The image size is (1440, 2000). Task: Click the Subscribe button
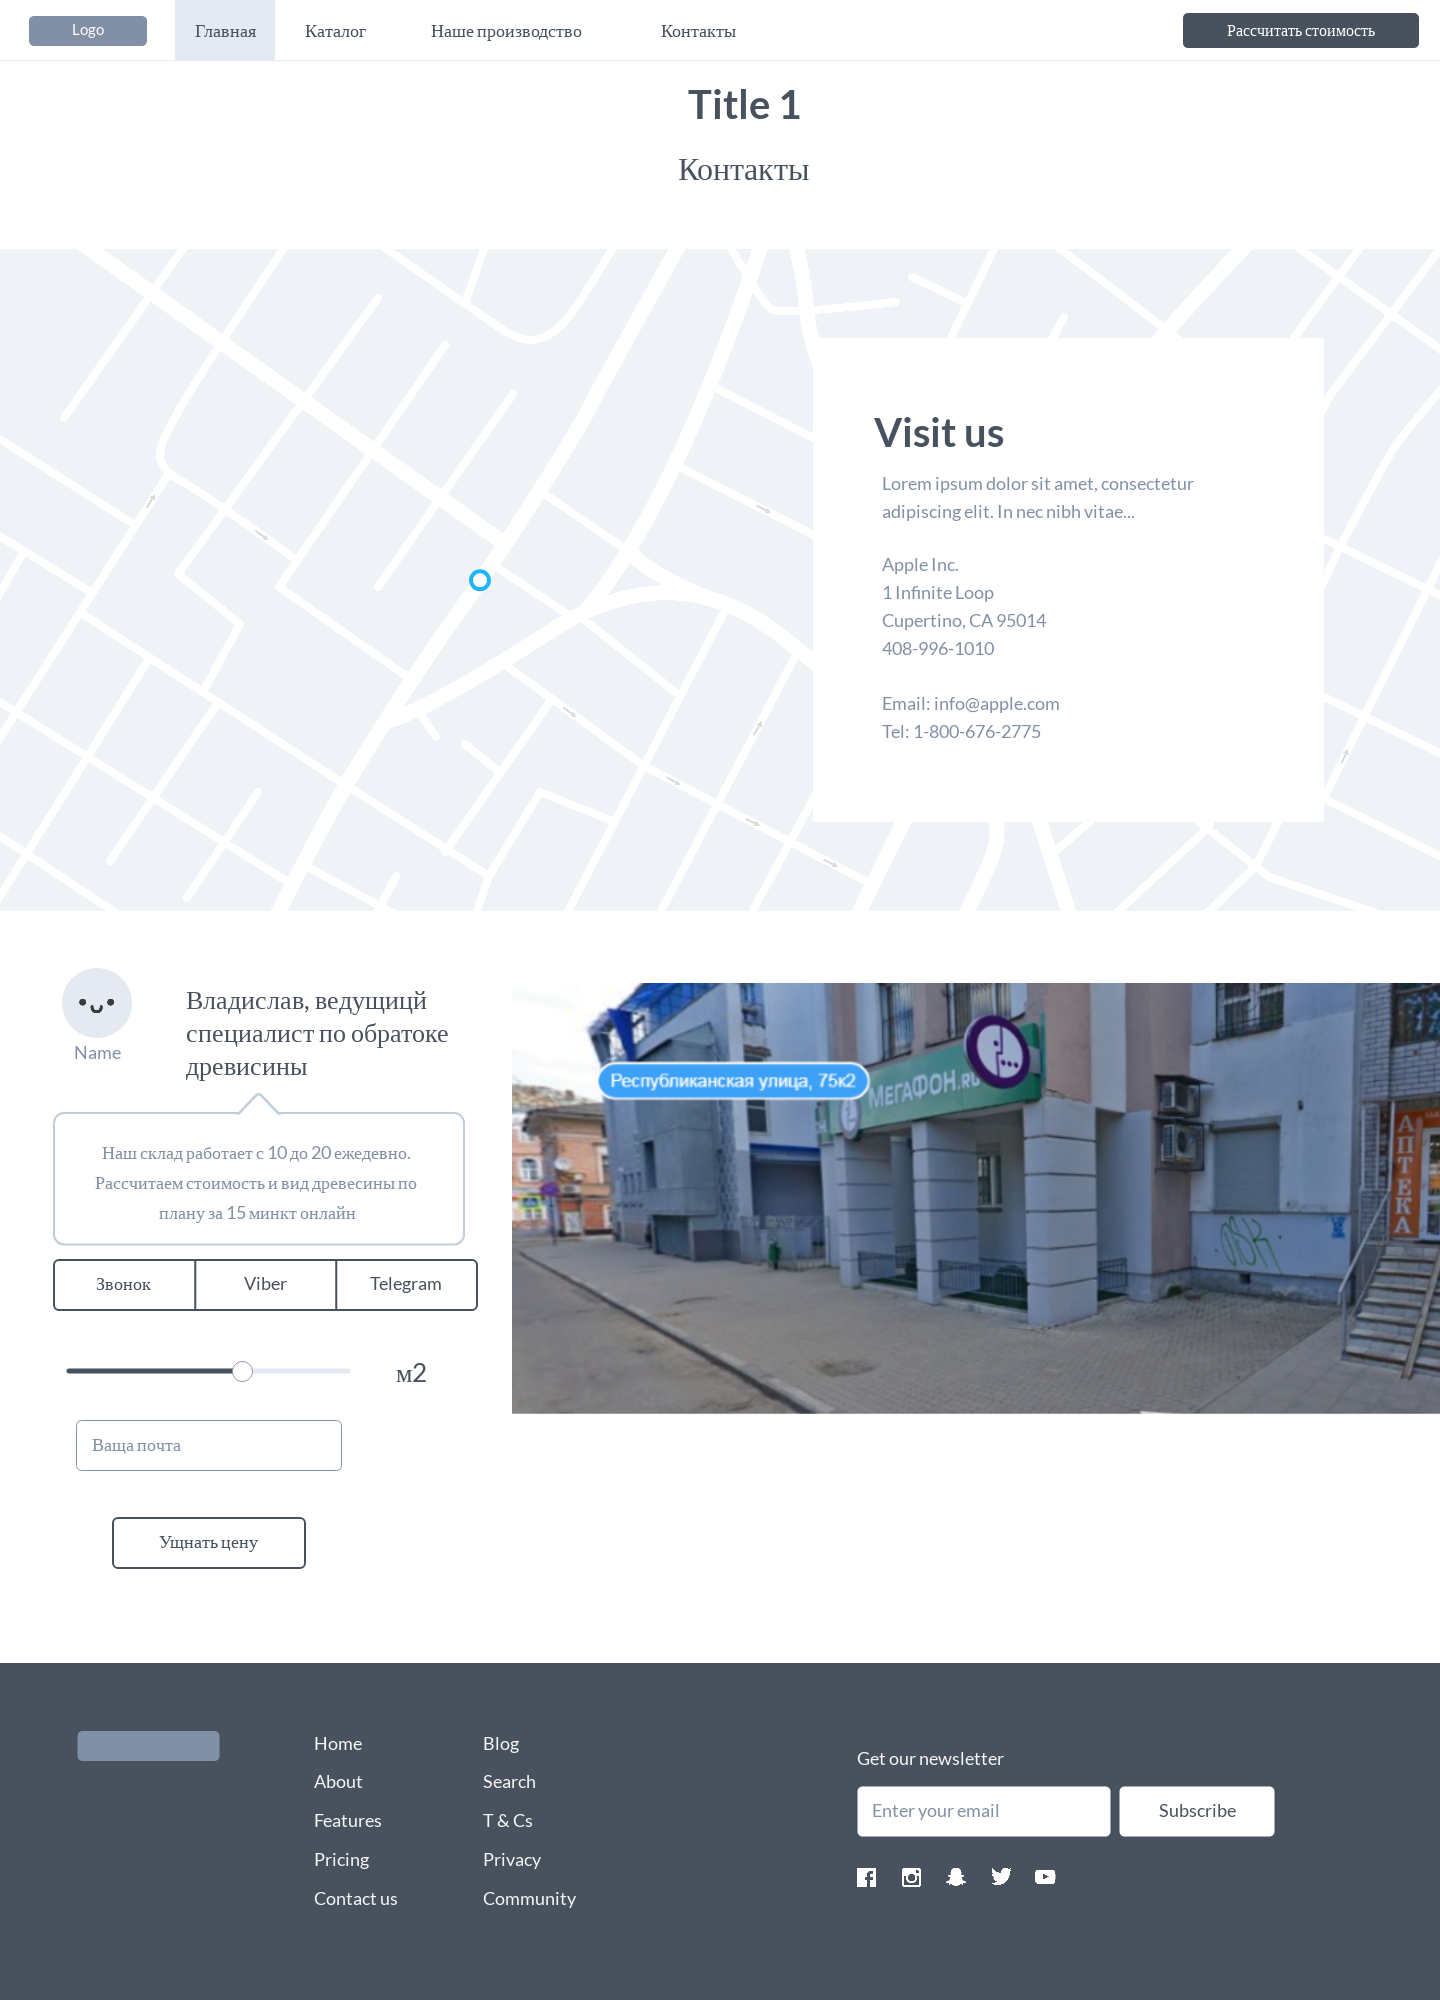pyautogui.click(x=1197, y=1811)
